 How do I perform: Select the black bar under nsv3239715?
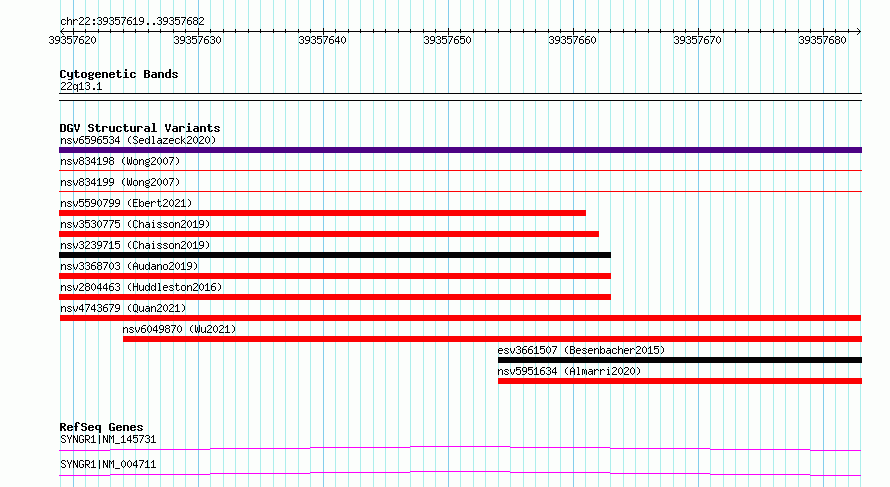tap(335, 255)
